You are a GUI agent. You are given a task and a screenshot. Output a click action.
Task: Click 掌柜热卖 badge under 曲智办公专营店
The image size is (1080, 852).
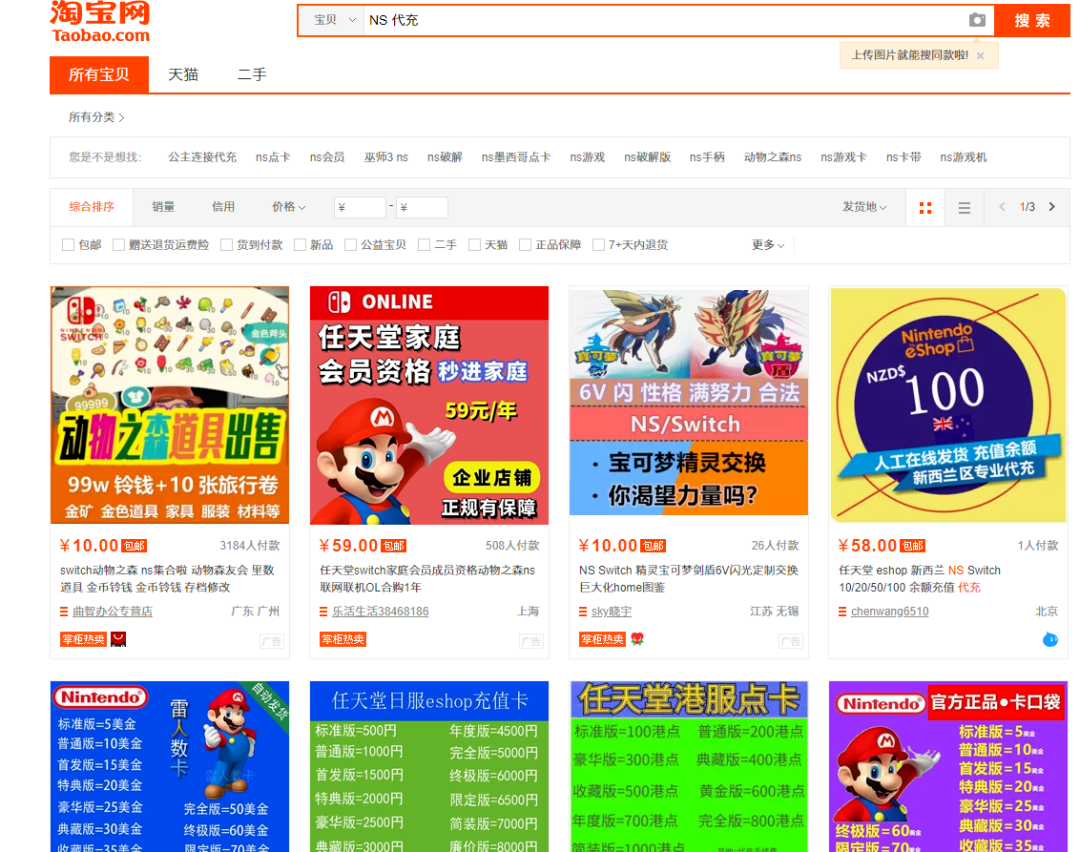(x=83, y=640)
